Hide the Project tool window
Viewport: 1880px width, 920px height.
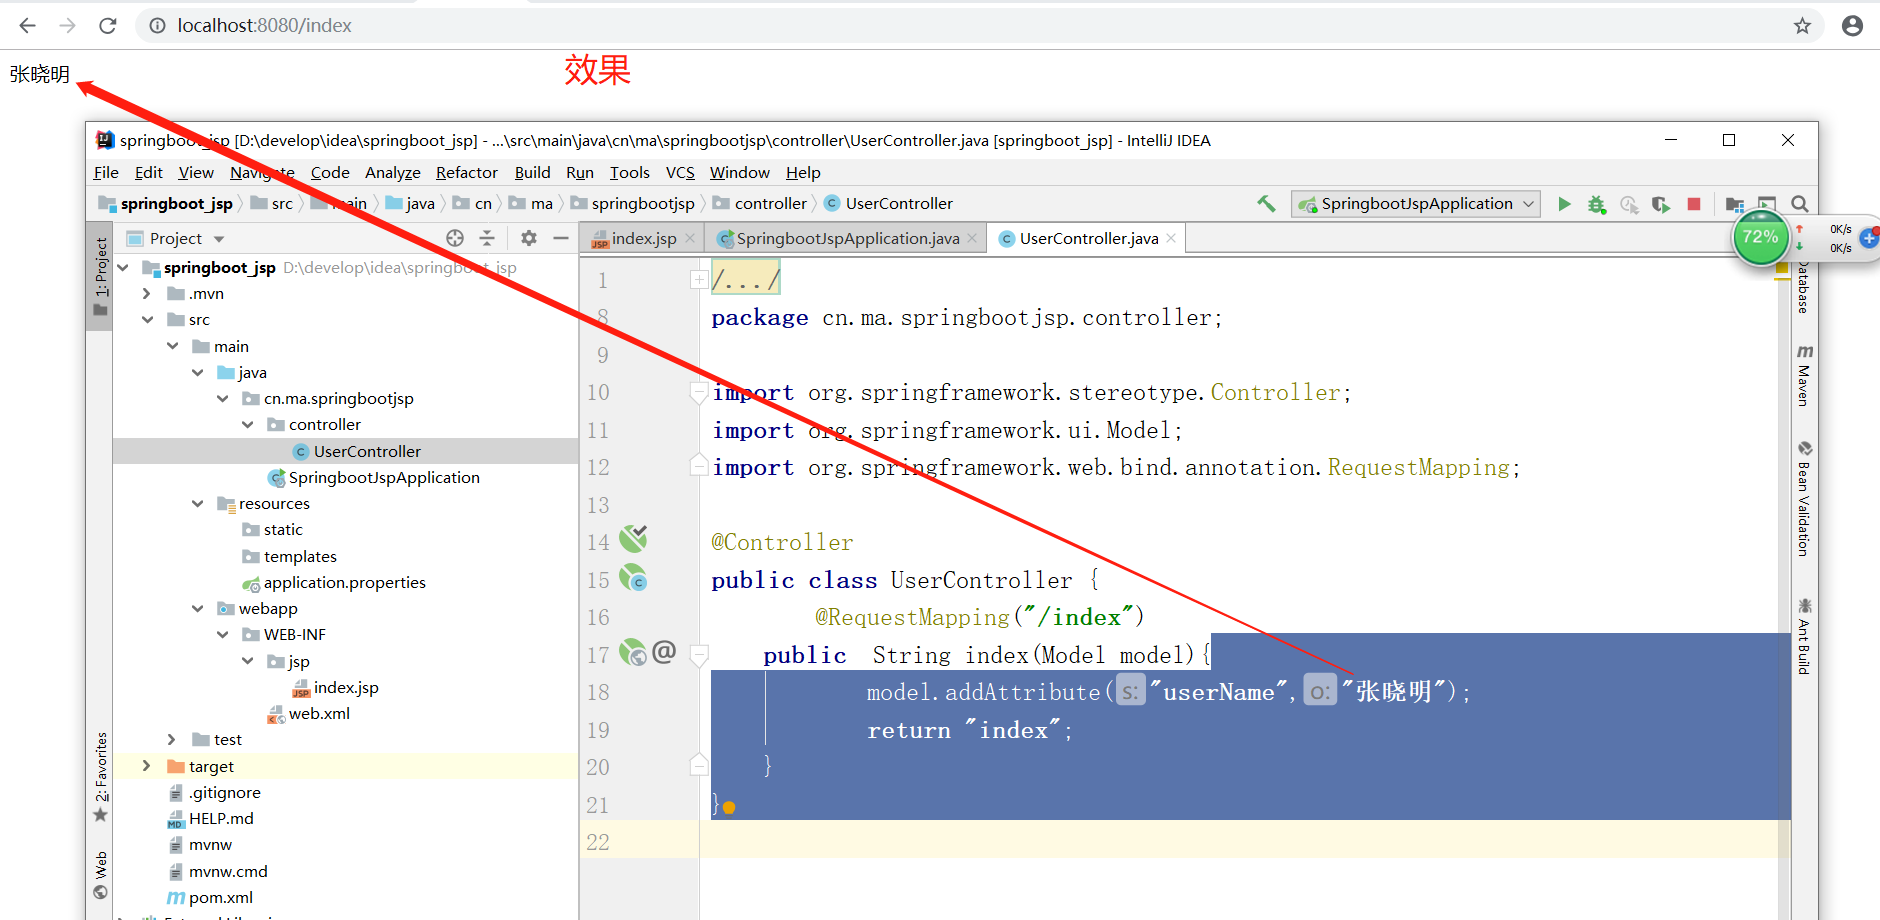coord(561,238)
